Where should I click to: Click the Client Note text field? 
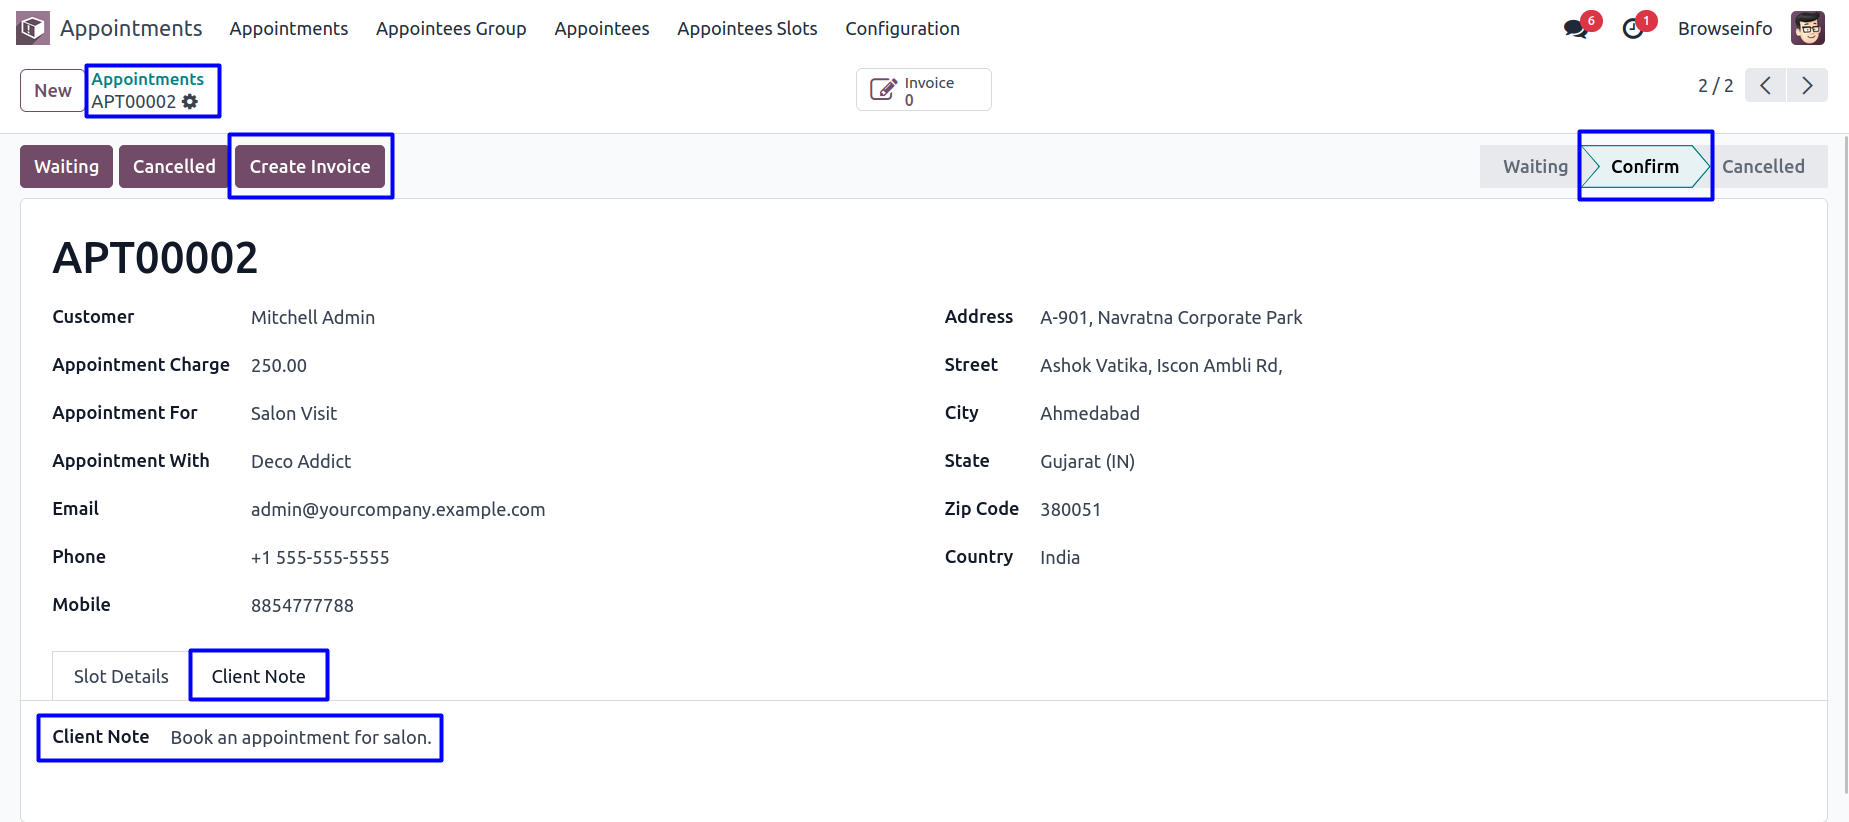point(301,738)
